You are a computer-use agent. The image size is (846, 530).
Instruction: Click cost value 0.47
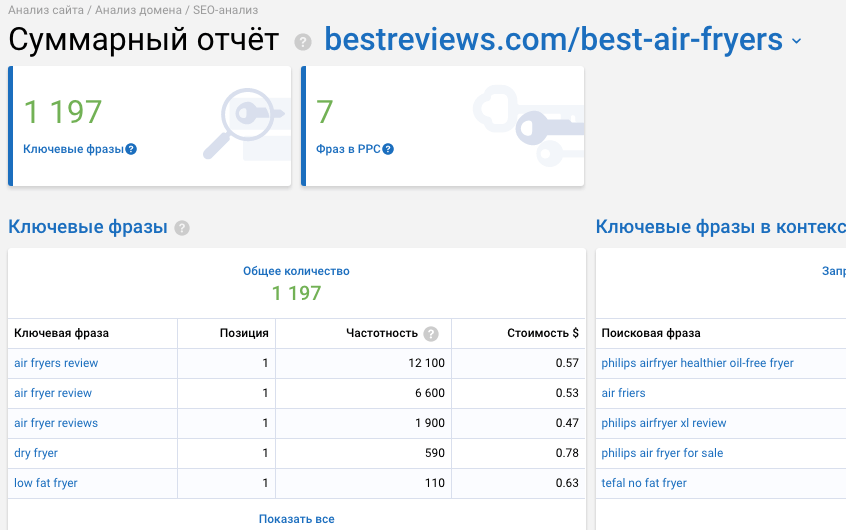point(567,423)
